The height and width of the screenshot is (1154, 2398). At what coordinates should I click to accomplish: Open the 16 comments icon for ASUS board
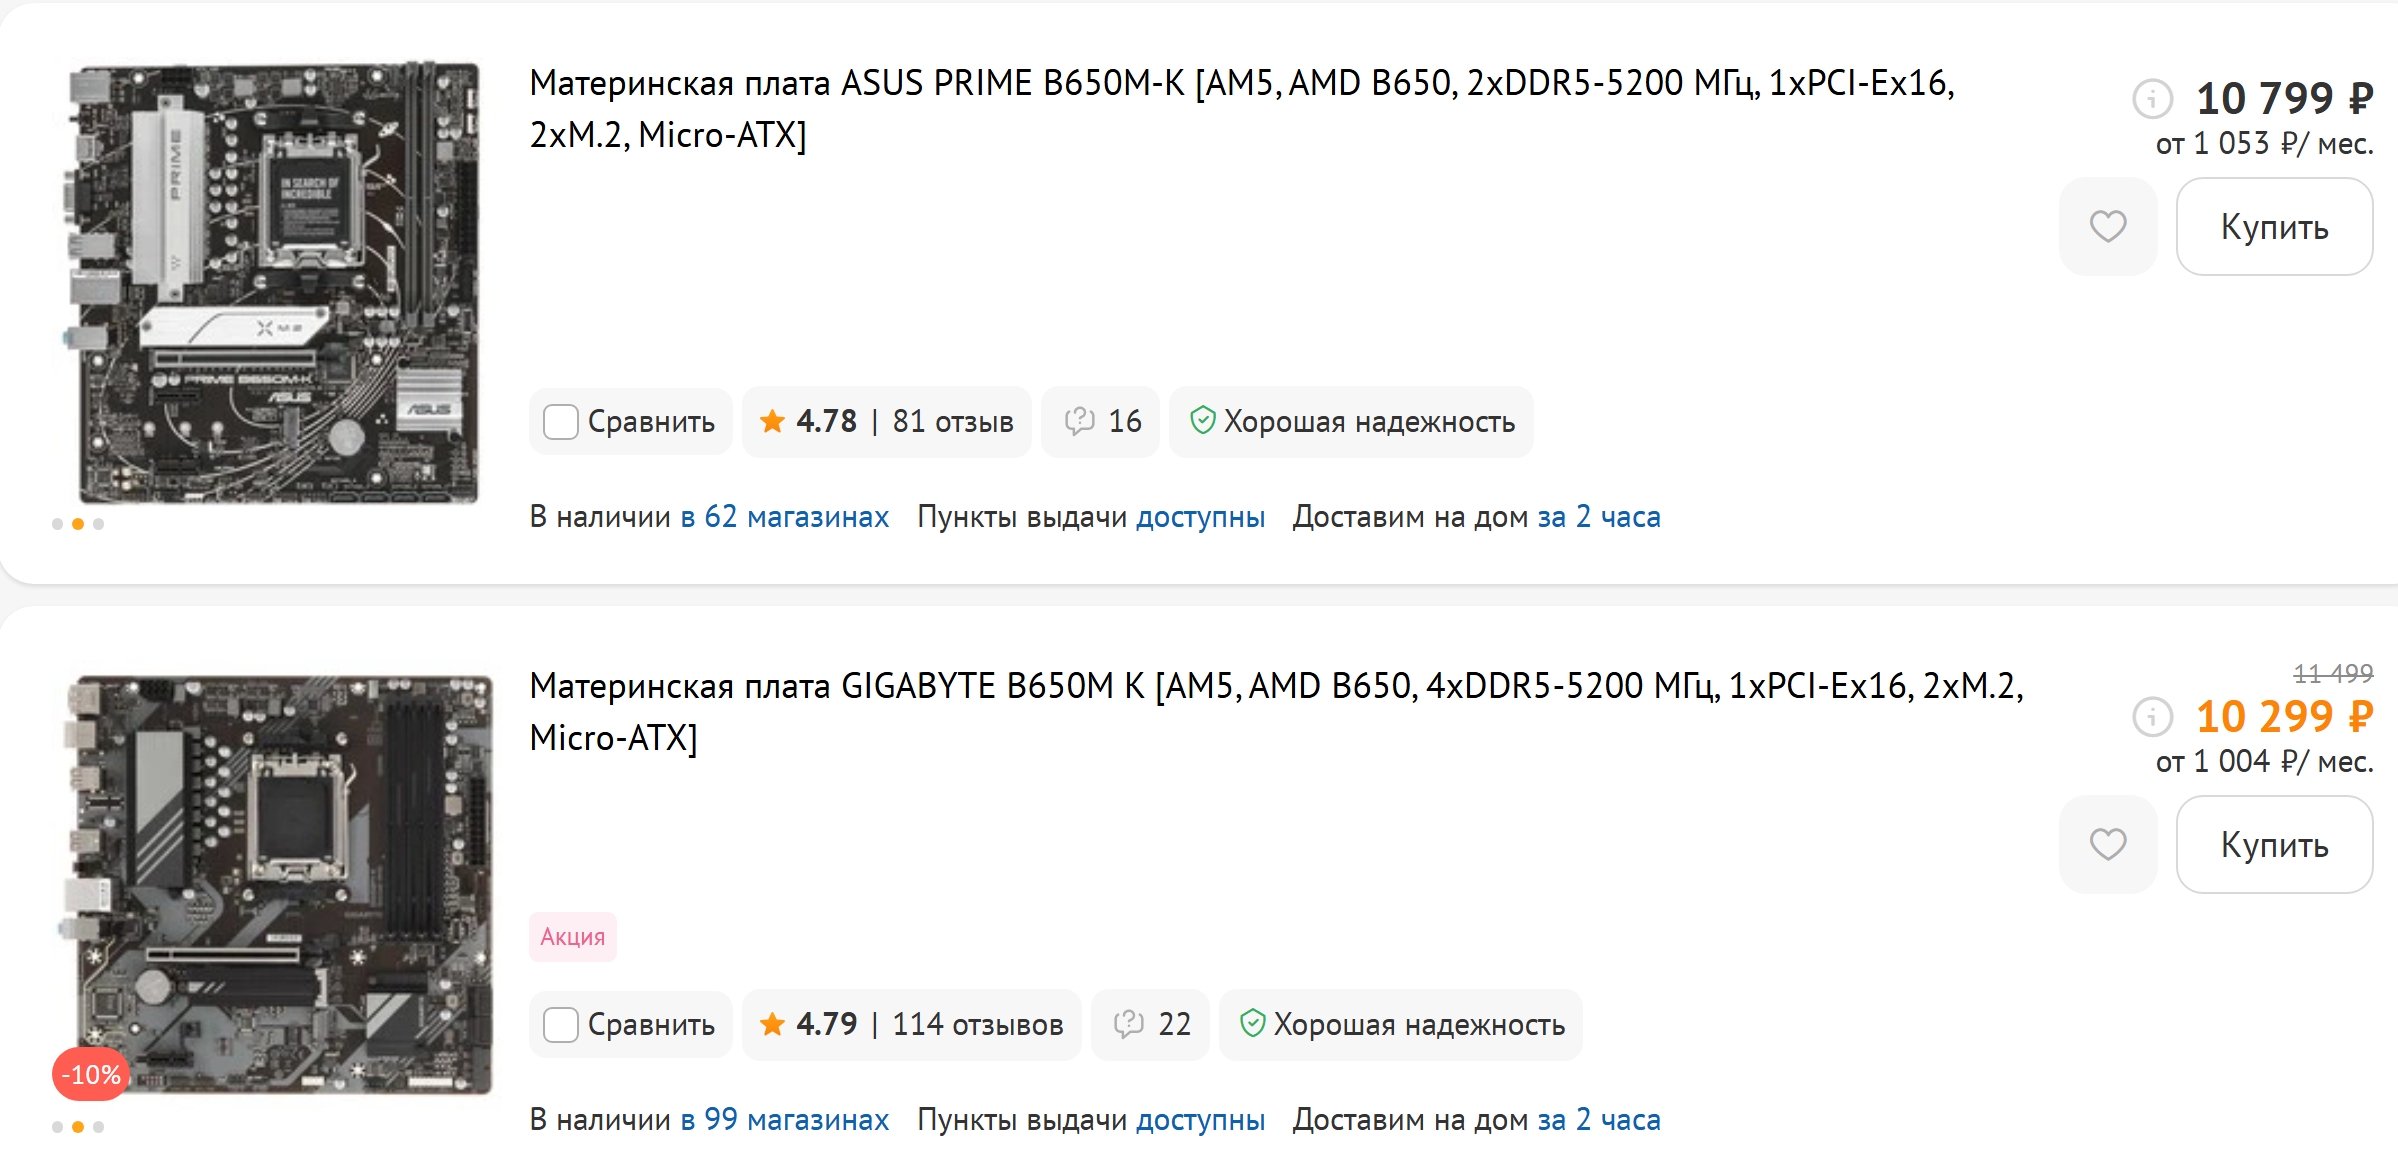(x=1100, y=422)
